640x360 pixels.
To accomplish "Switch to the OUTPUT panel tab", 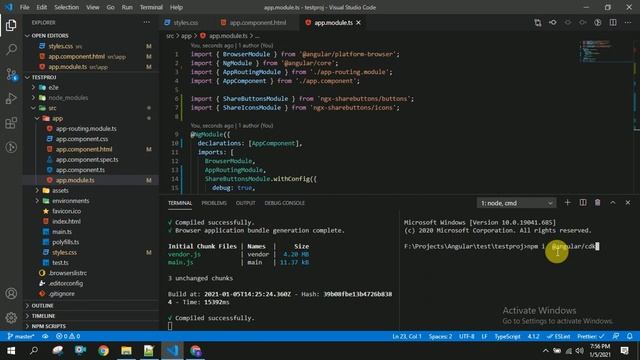I will (245, 203).
